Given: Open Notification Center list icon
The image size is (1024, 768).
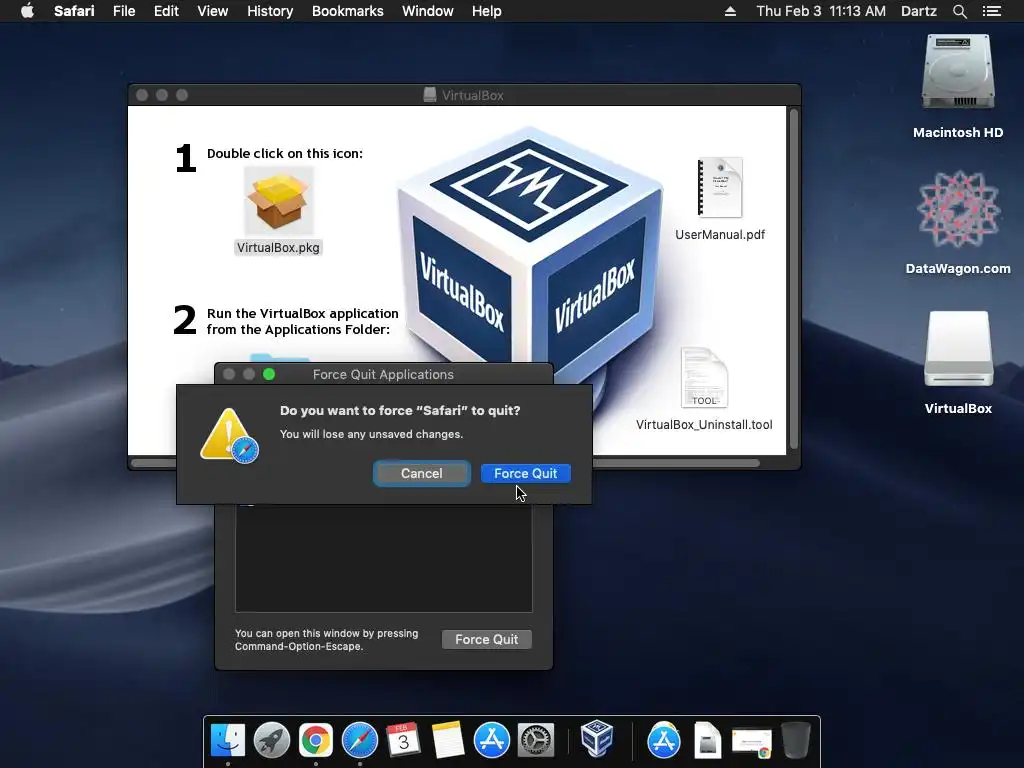Looking at the screenshot, I should pyautogui.click(x=992, y=11).
